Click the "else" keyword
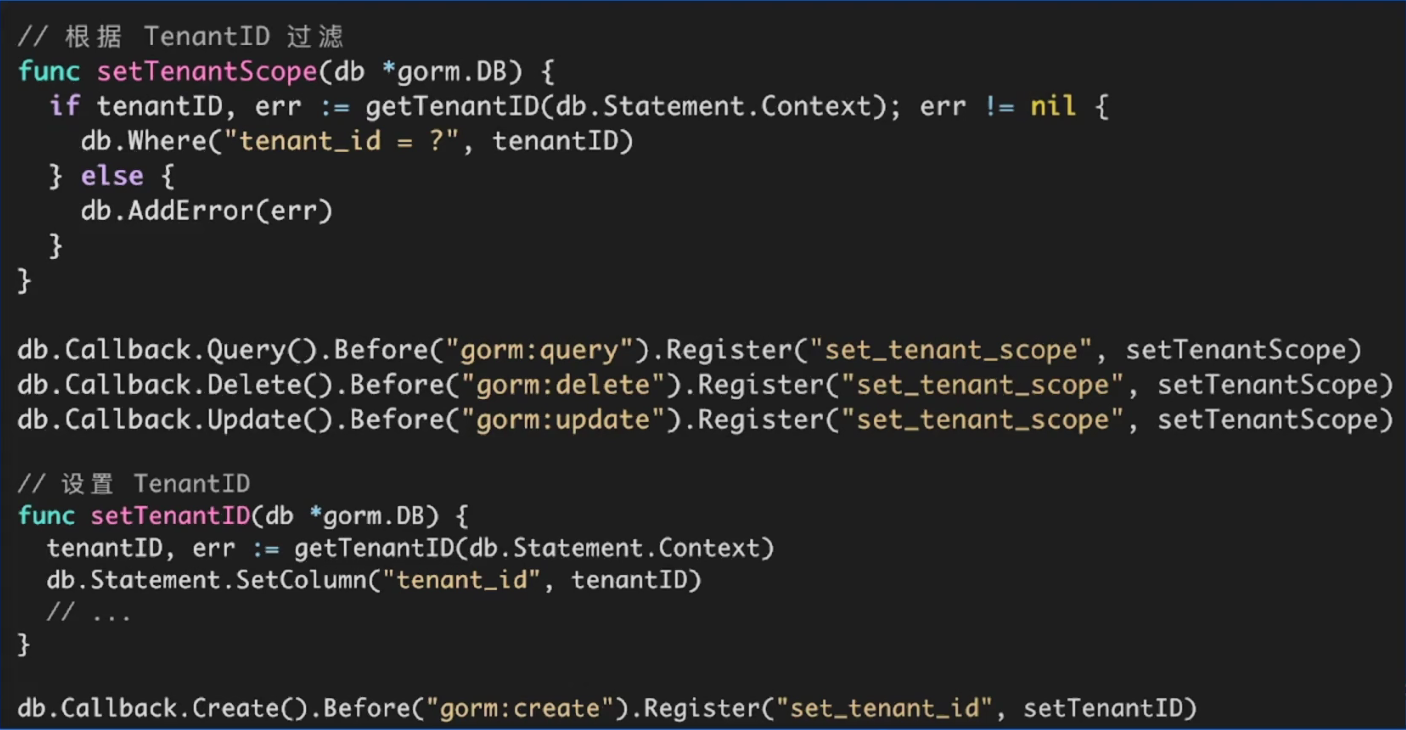This screenshot has height=730, width=1406. click(112, 176)
